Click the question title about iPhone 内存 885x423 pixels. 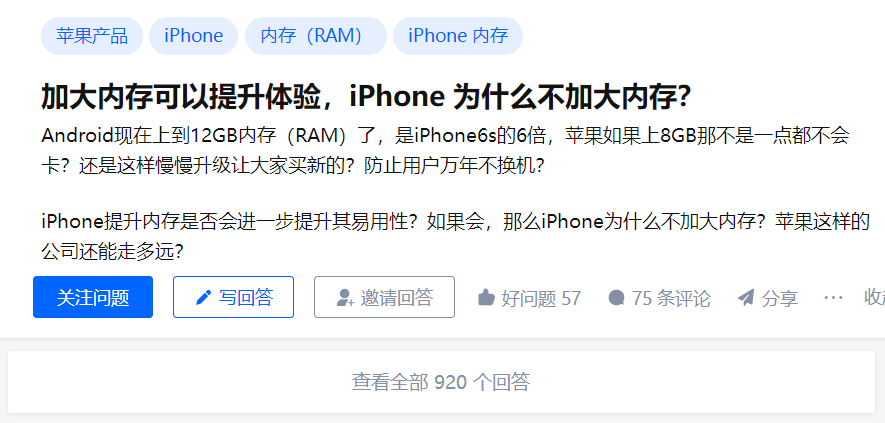pyautogui.click(x=366, y=98)
